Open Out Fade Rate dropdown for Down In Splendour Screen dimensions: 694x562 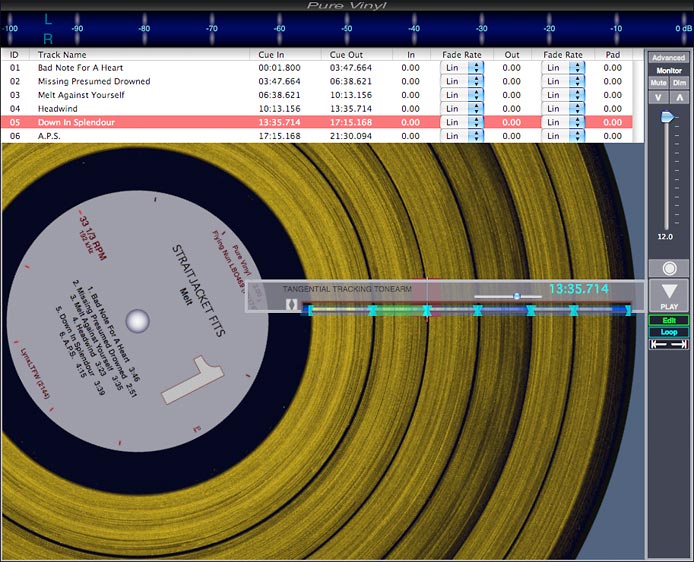tap(563, 123)
